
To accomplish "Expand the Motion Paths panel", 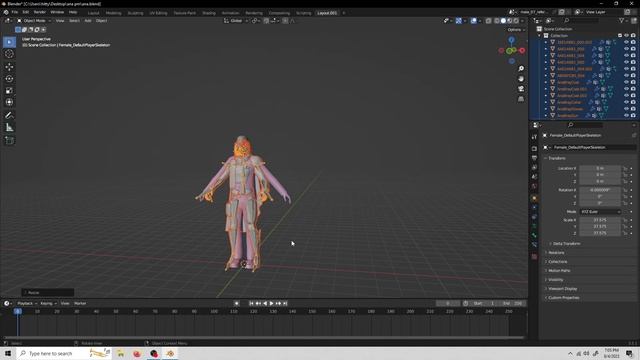I will (559, 271).
